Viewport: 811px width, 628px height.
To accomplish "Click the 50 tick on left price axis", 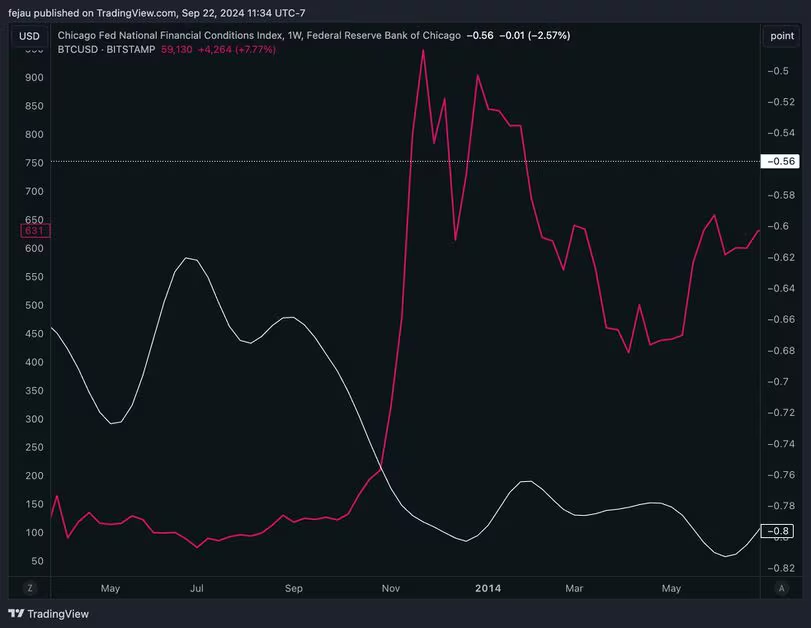I will tap(37, 561).
